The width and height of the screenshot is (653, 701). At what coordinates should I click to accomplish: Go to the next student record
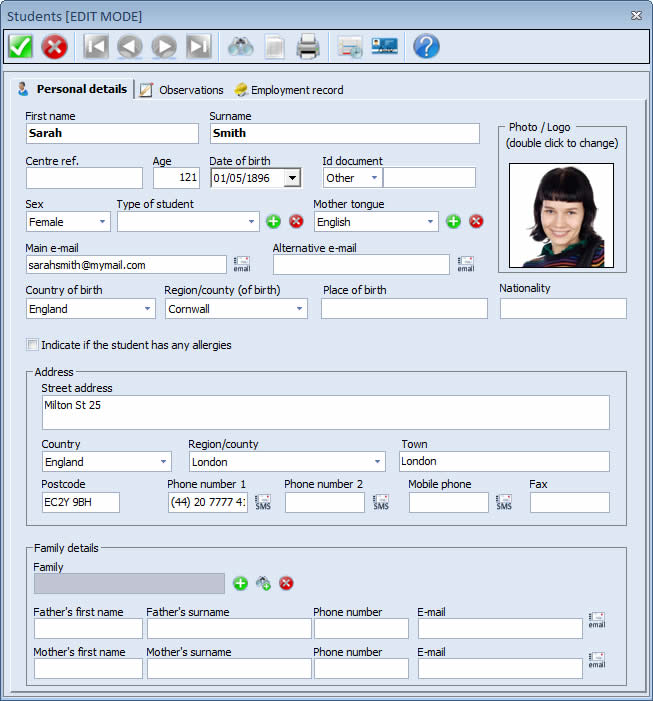click(x=164, y=46)
